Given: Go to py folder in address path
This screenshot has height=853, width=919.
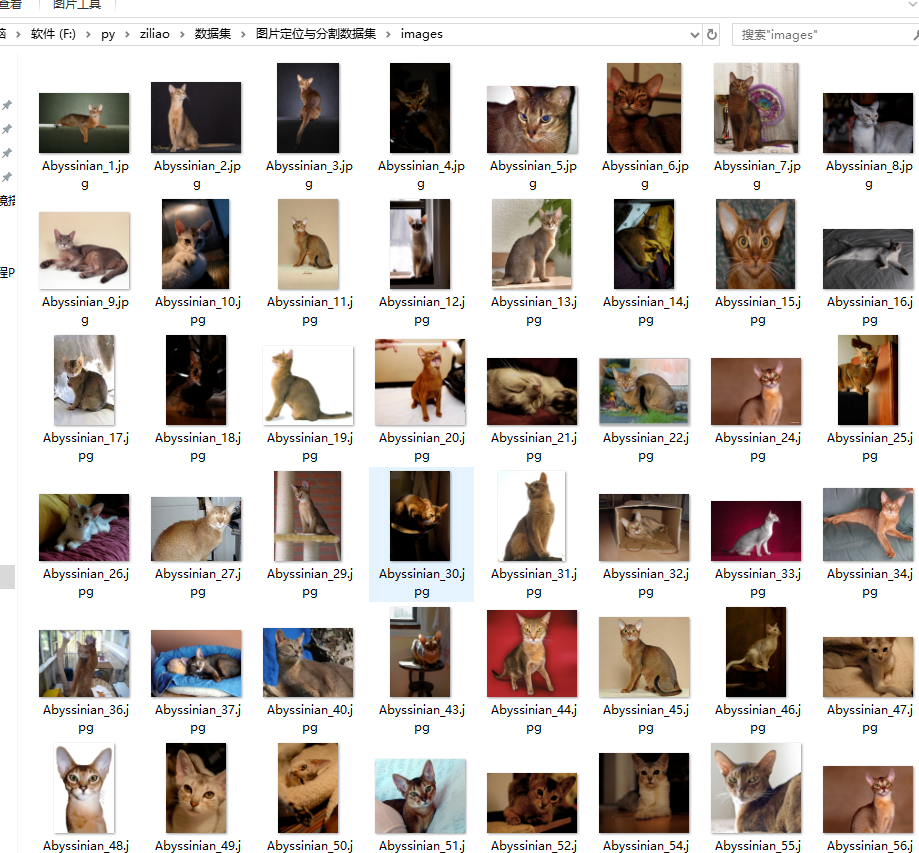Looking at the screenshot, I should (x=108, y=34).
